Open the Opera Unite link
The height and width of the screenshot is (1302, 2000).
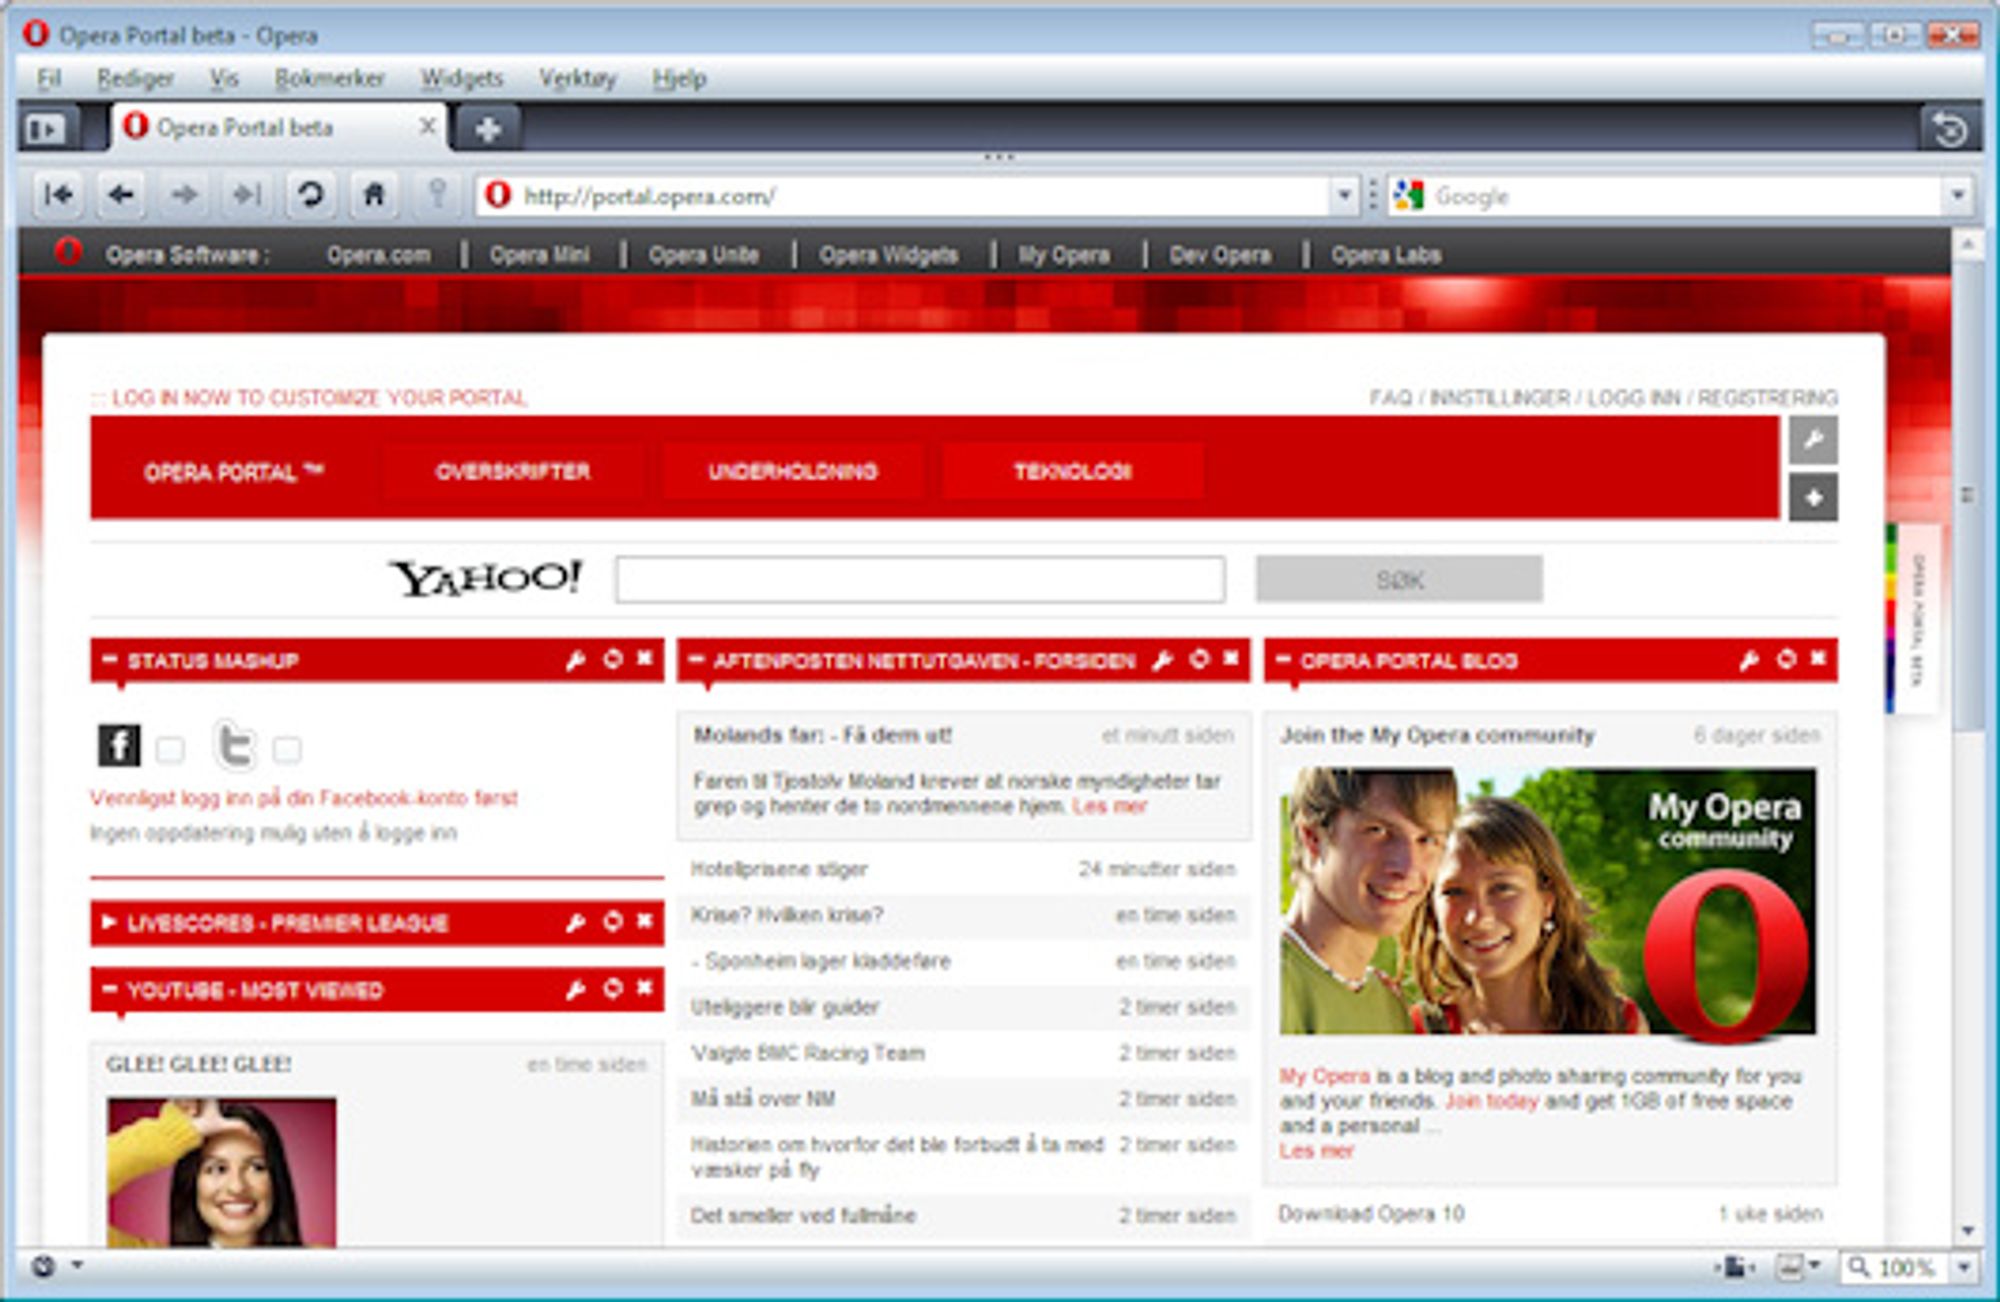(704, 255)
